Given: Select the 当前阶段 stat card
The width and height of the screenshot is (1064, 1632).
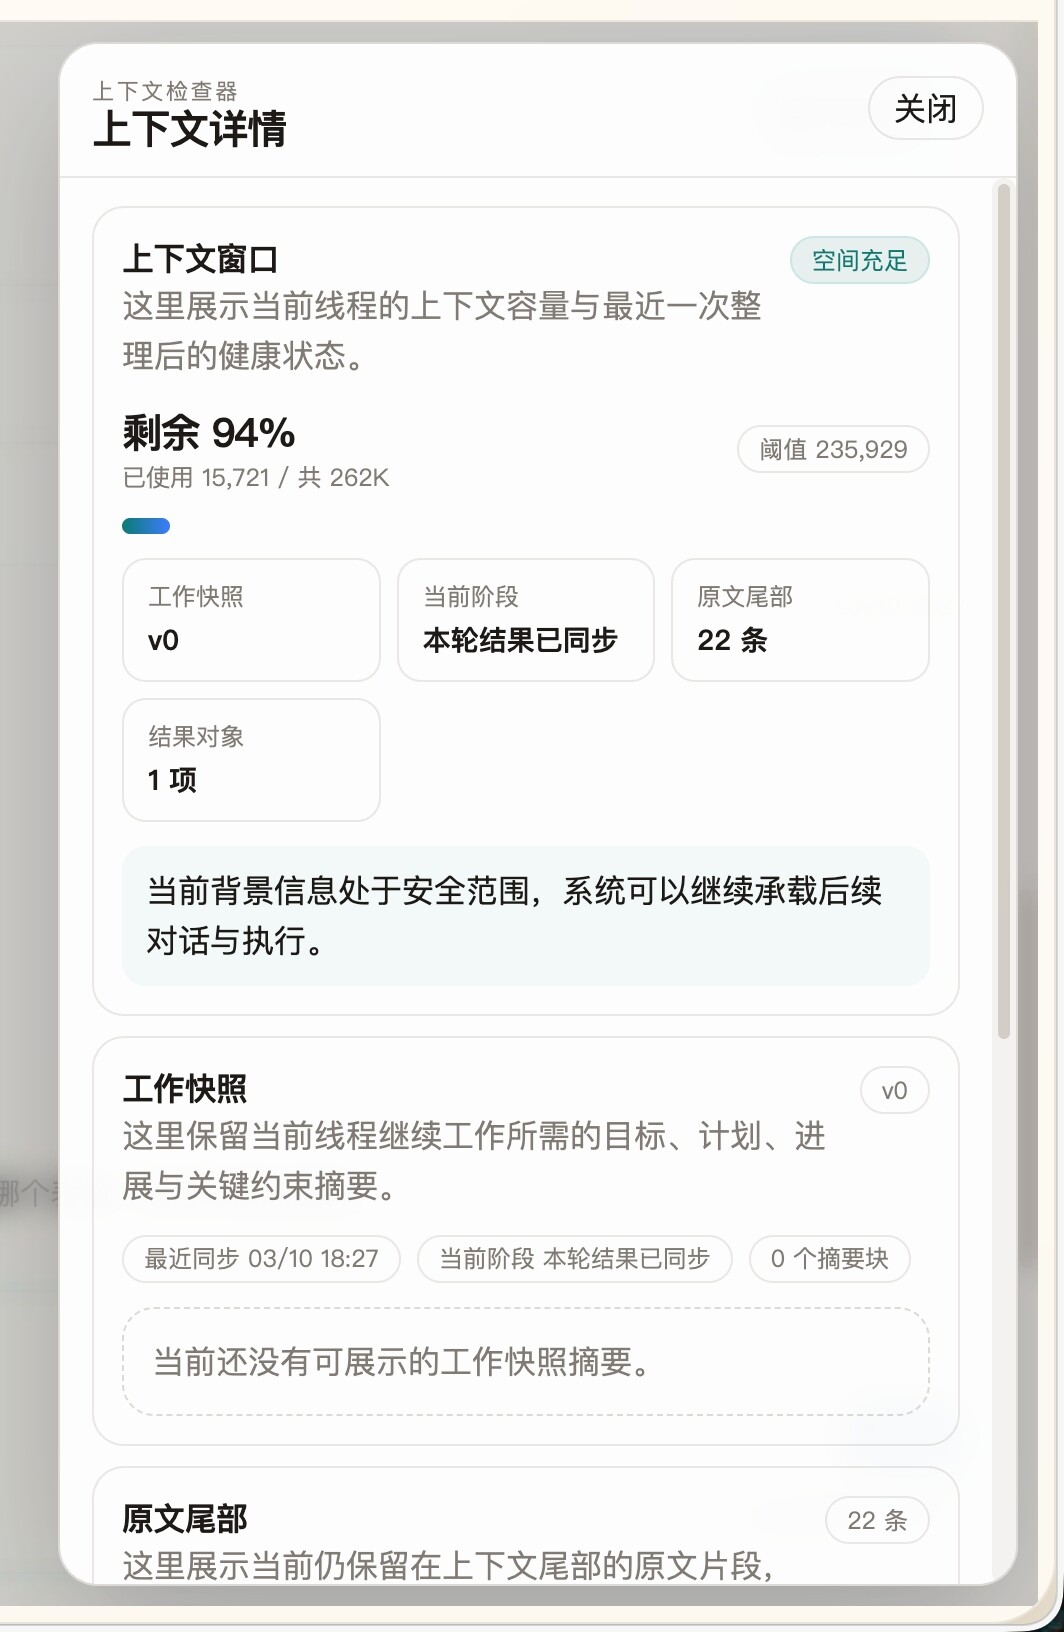Looking at the screenshot, I should click(x=525, y=620).
